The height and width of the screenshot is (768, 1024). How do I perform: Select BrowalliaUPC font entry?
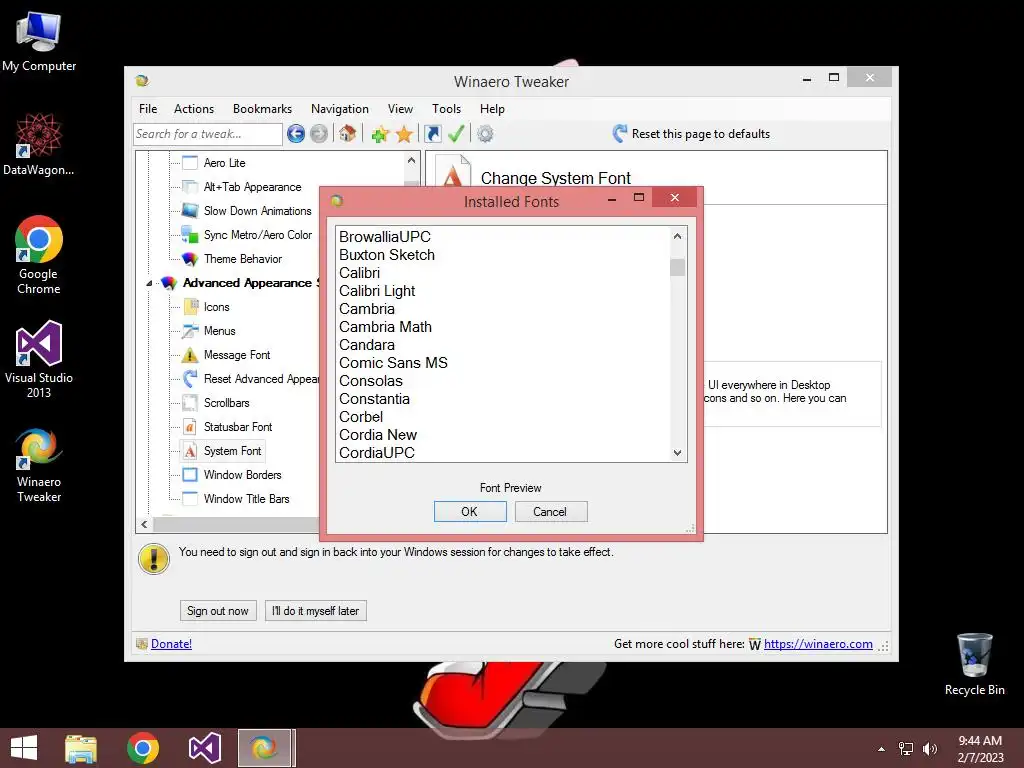(x=385, y=237)
